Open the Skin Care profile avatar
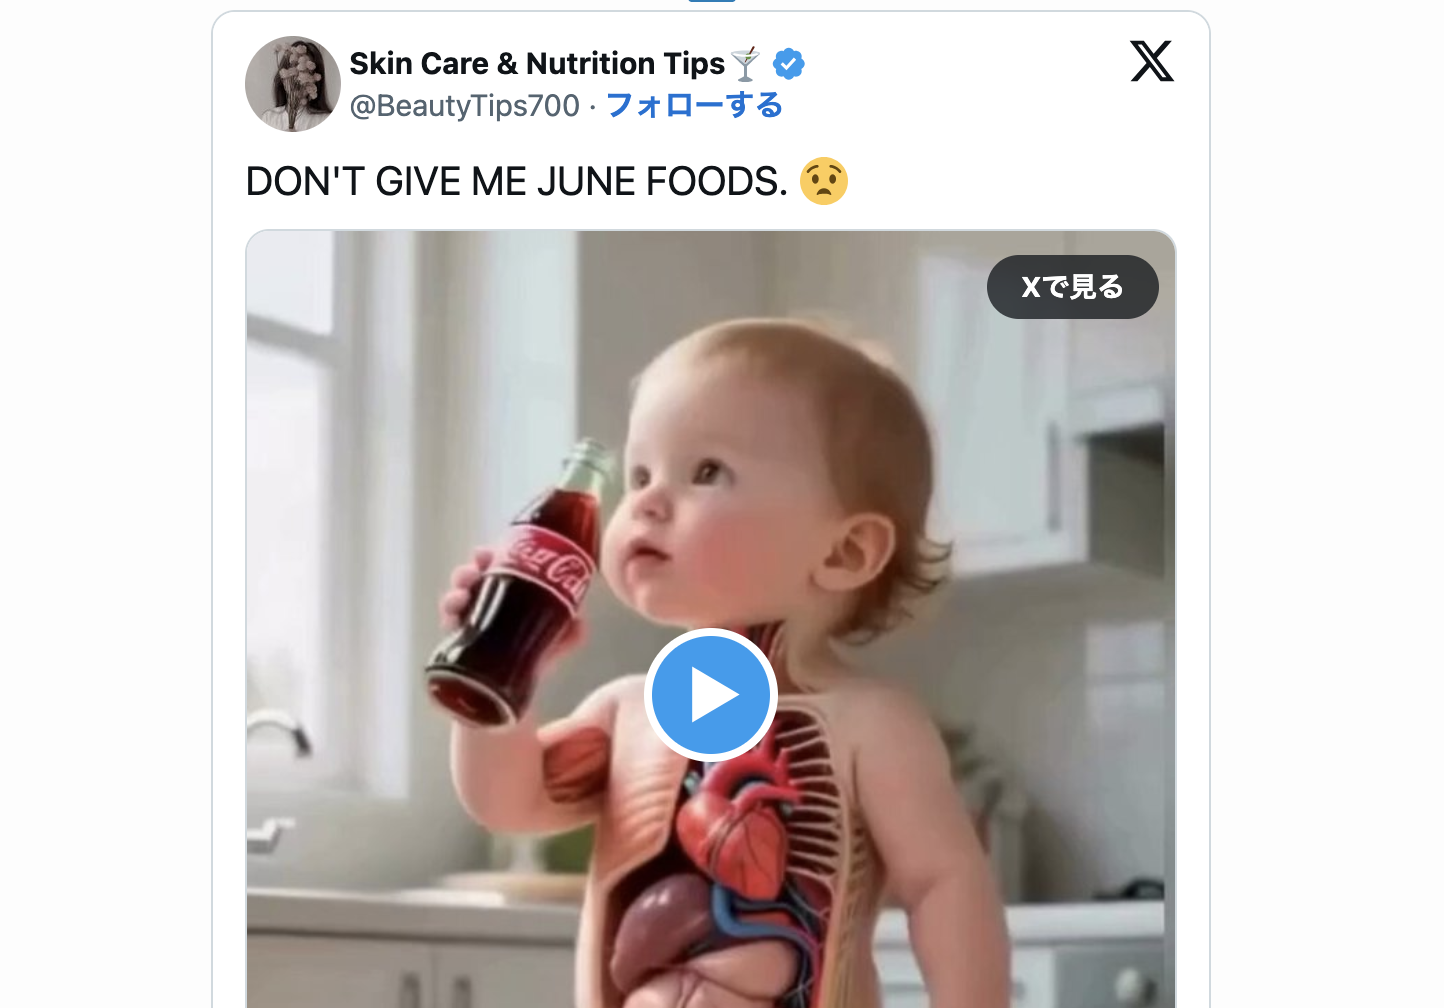Image resolution: width=1444 pixels, height=1008 pixels. tap(293, 84)
